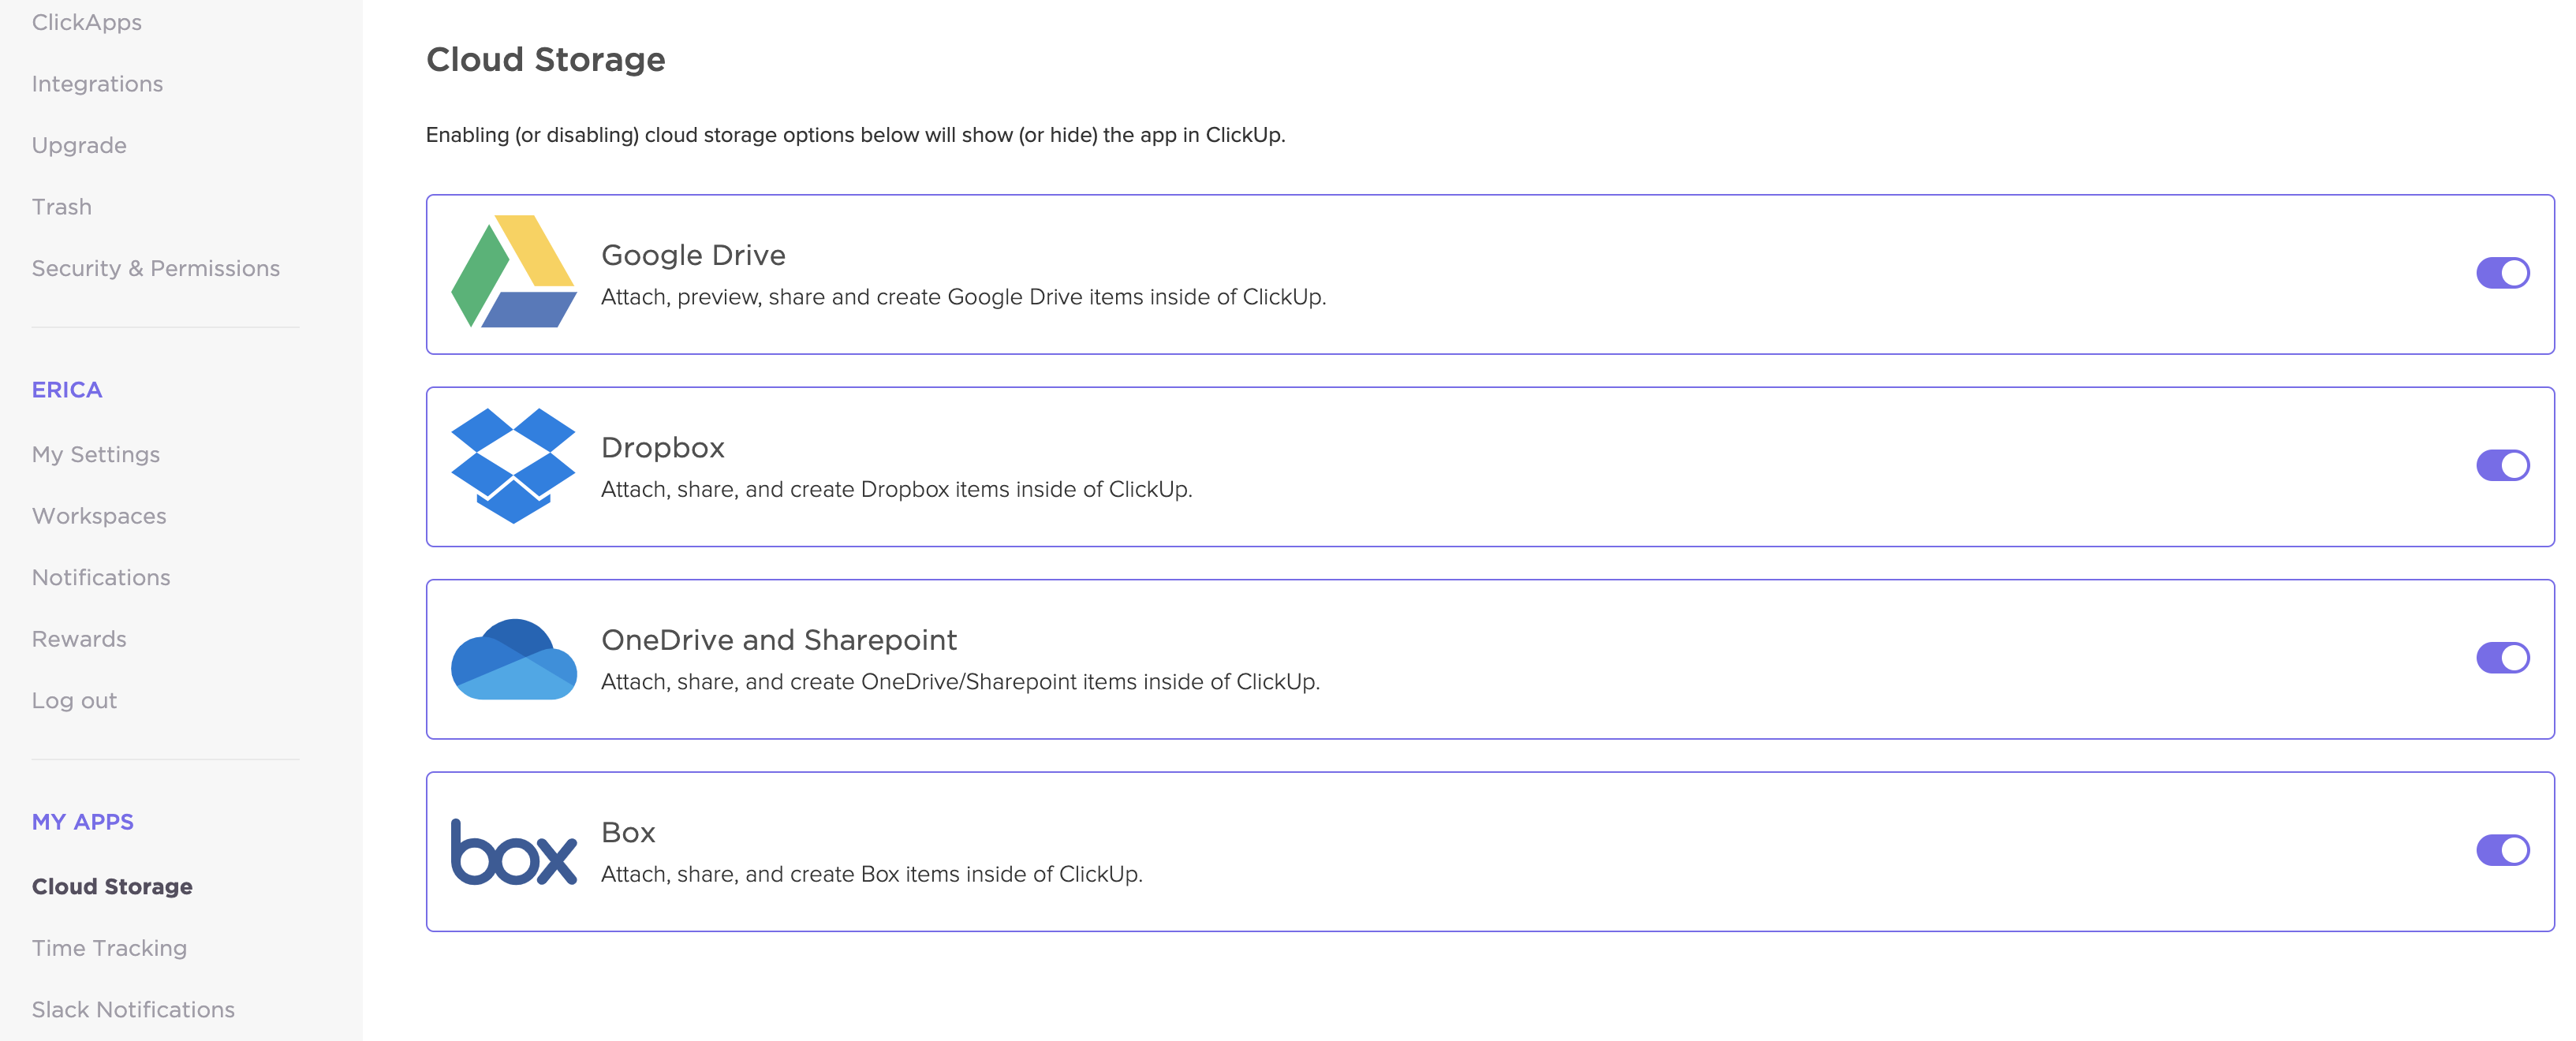Click Log out in the sidebar
Viewport: 2576px width, 1041px height.
click(x=74, y=701)
